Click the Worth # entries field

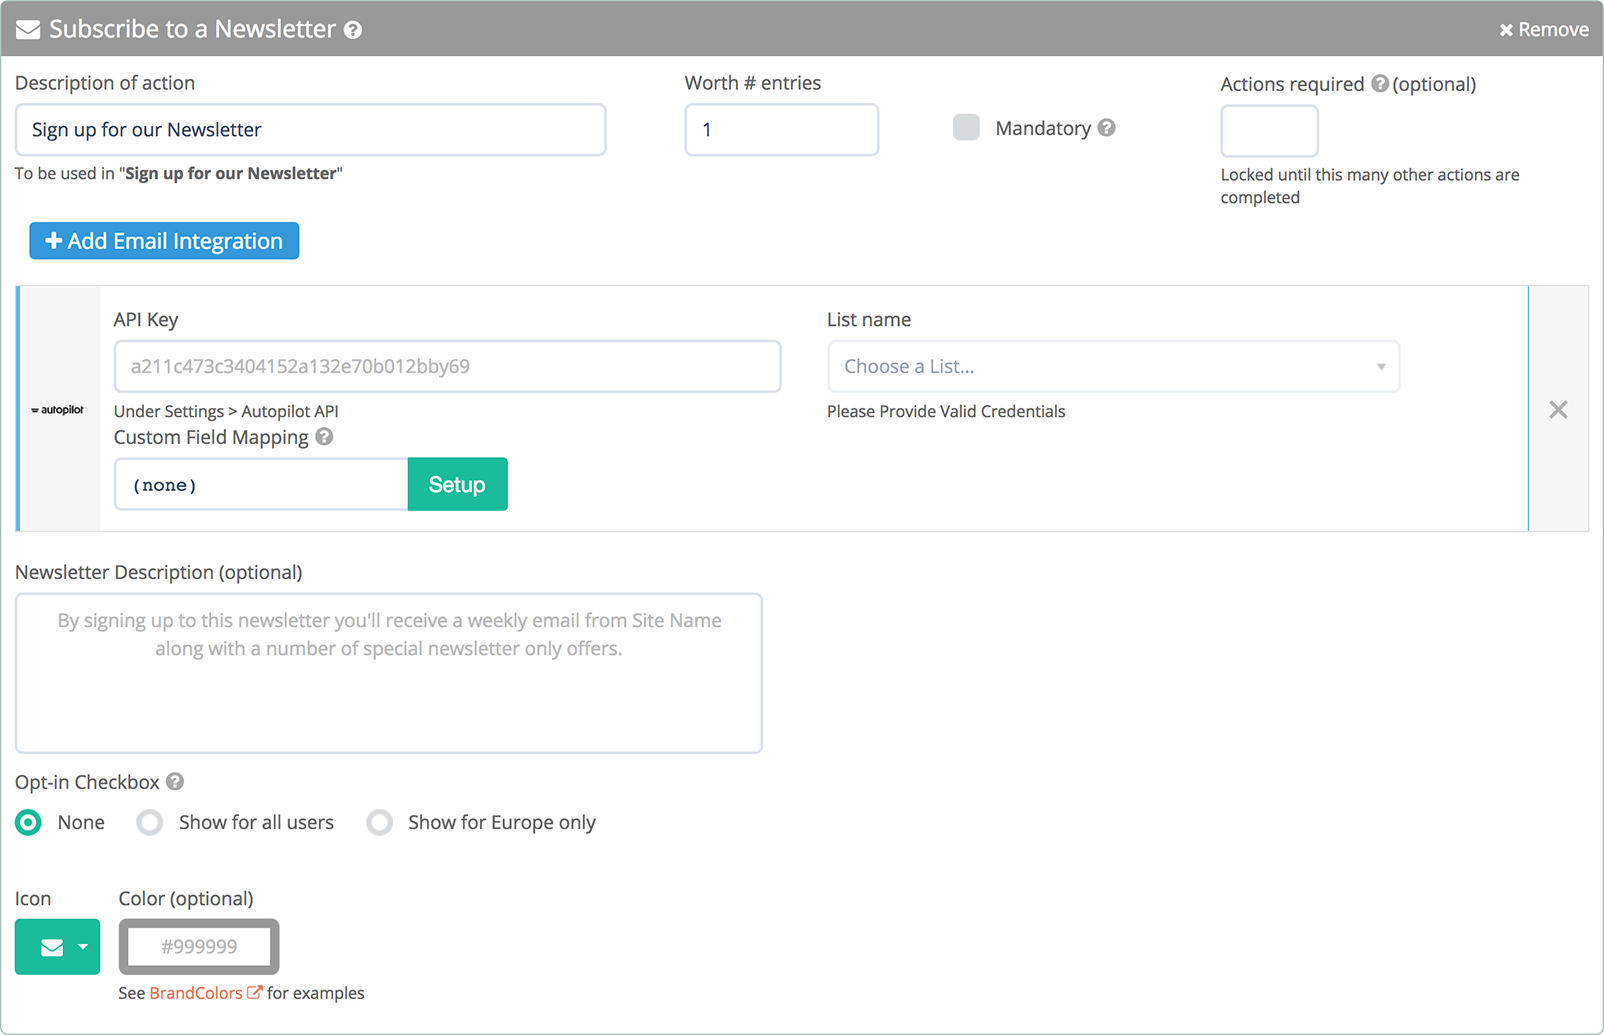[781, 130]
